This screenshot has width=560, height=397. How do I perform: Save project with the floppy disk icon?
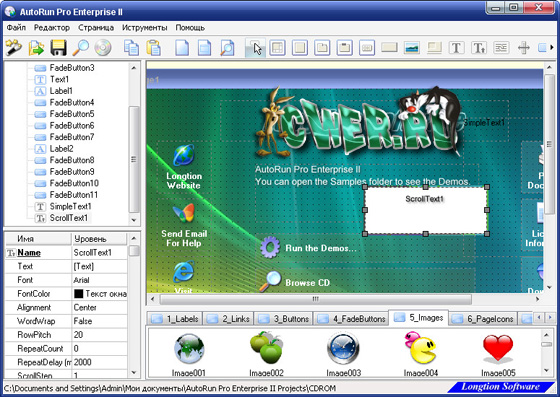pos(59,48)
